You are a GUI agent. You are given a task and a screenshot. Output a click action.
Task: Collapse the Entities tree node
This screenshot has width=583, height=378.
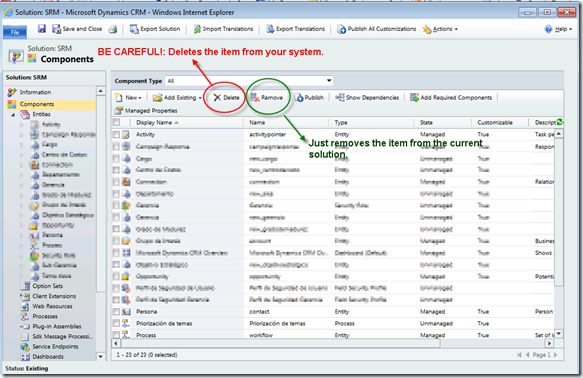13,114
